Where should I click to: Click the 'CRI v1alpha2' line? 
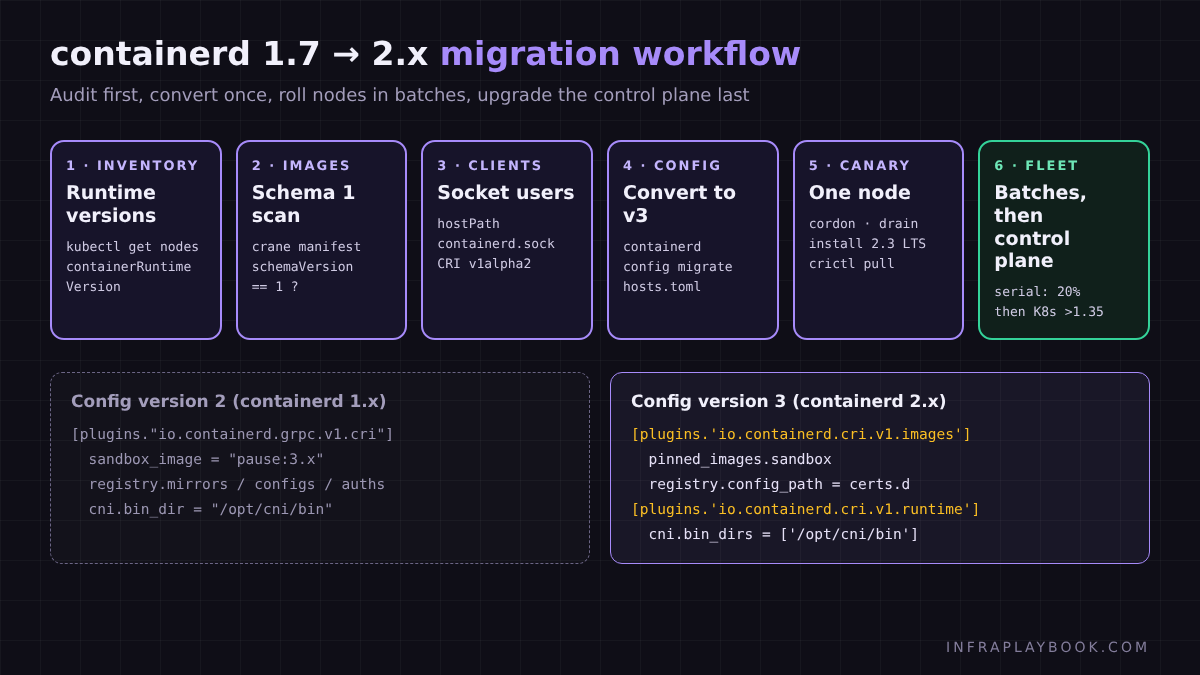[484, 263]
